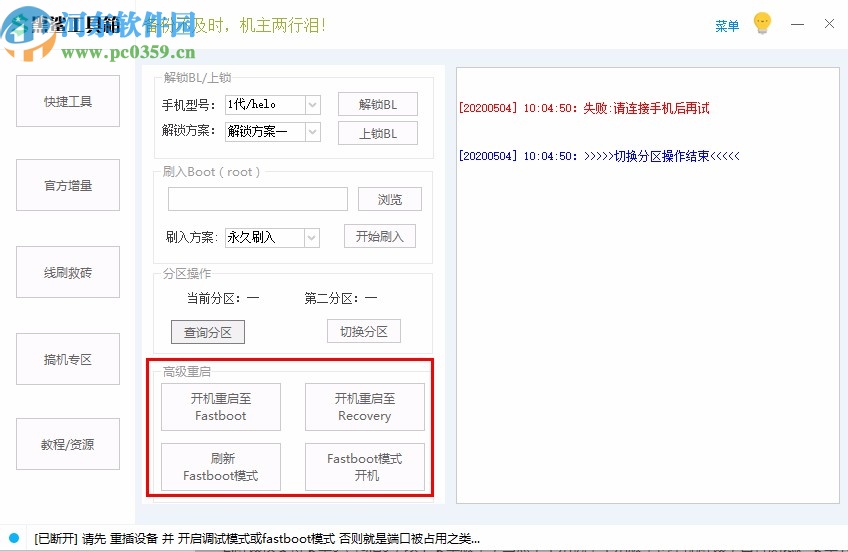The image size is (848, 552).
Task: Click the 上锁BL button
Action: point(378,133)
